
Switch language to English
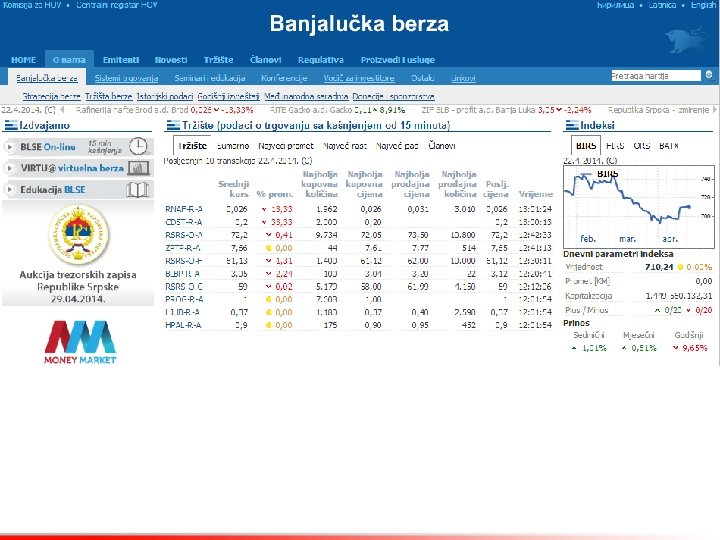703,5
